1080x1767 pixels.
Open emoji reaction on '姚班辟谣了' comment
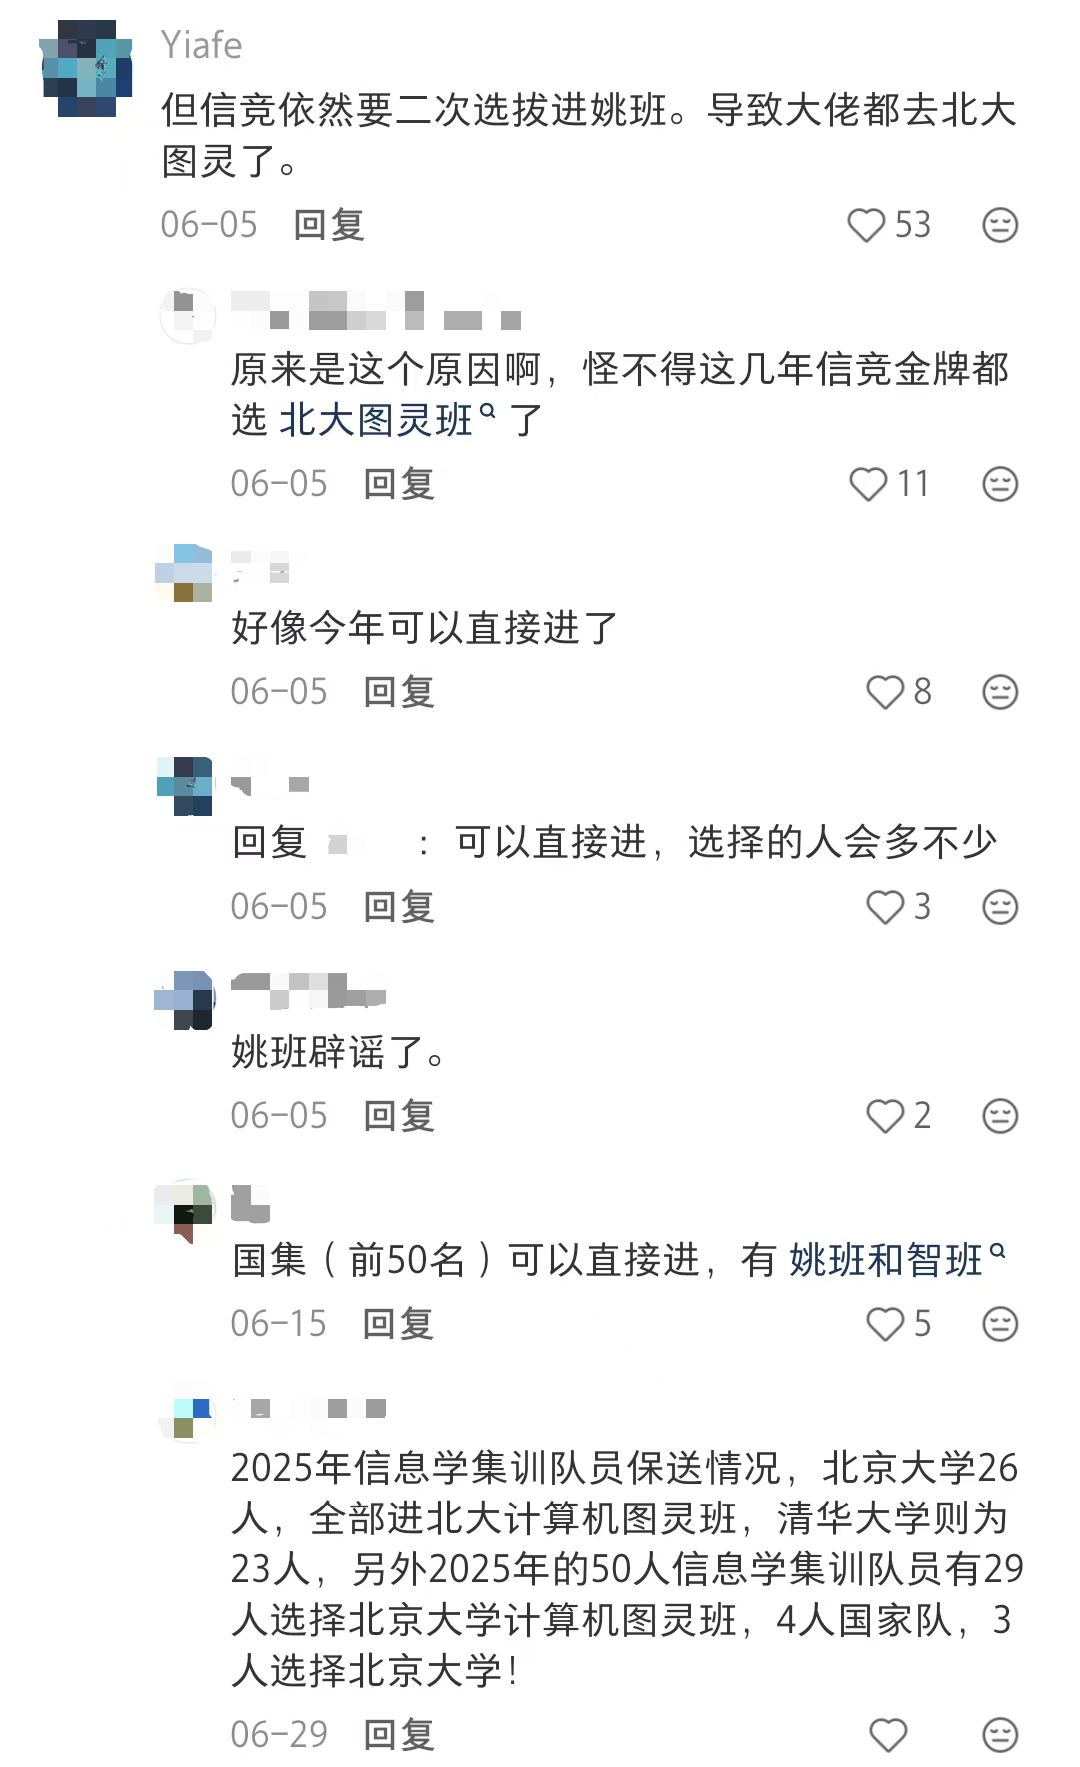tap(1000, 1116)
